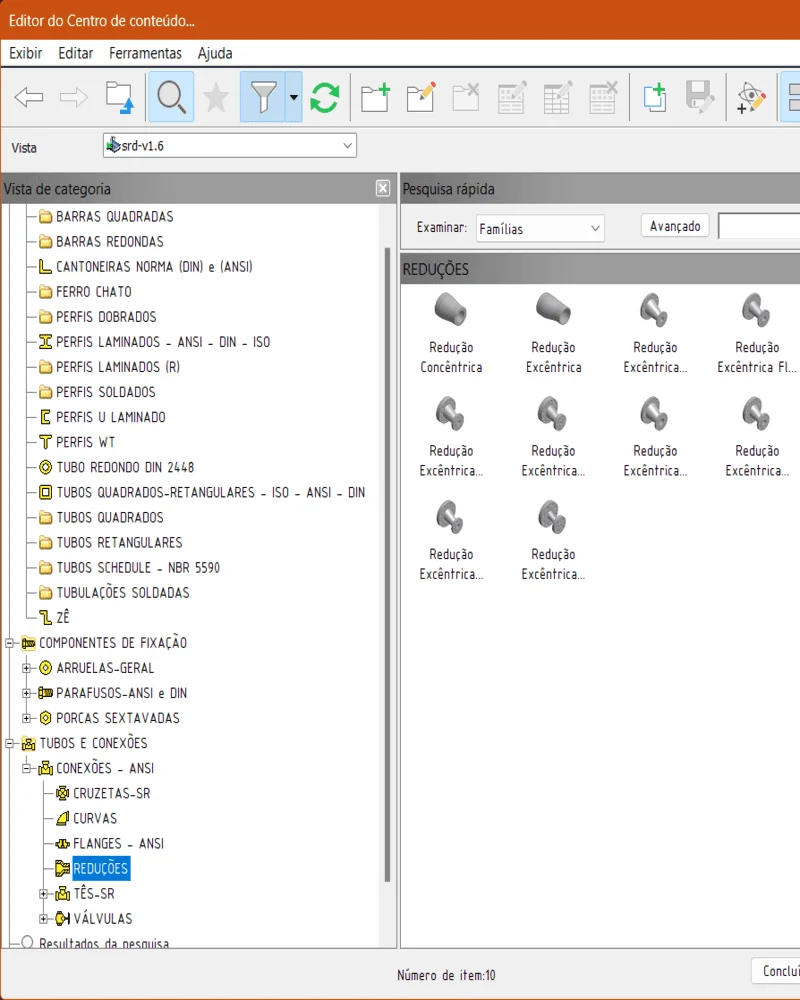800x1000 pixels.
Task: Open the srd-v1.6 Vista dropdown
Action: point(348,146)
